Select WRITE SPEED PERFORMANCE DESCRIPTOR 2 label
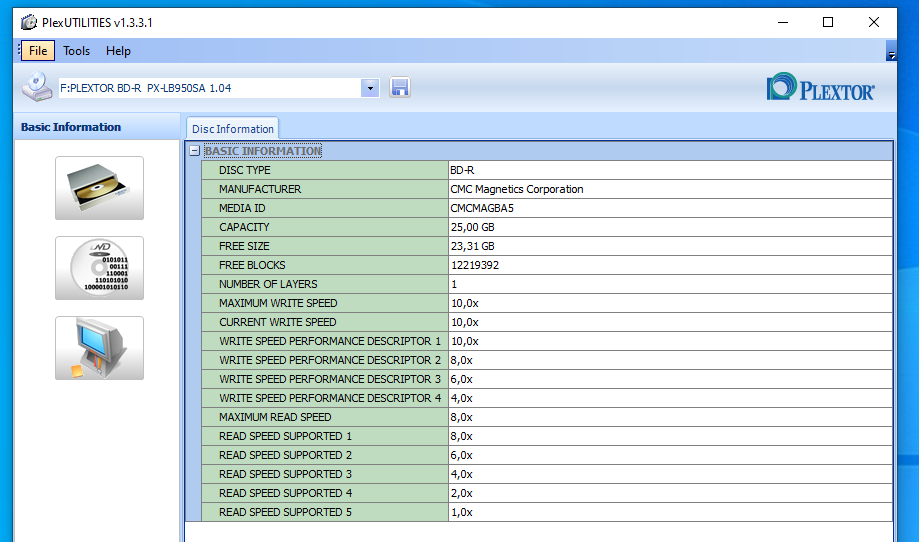The width and height of the screenshot is (919, 542). [x=330, y=360]
